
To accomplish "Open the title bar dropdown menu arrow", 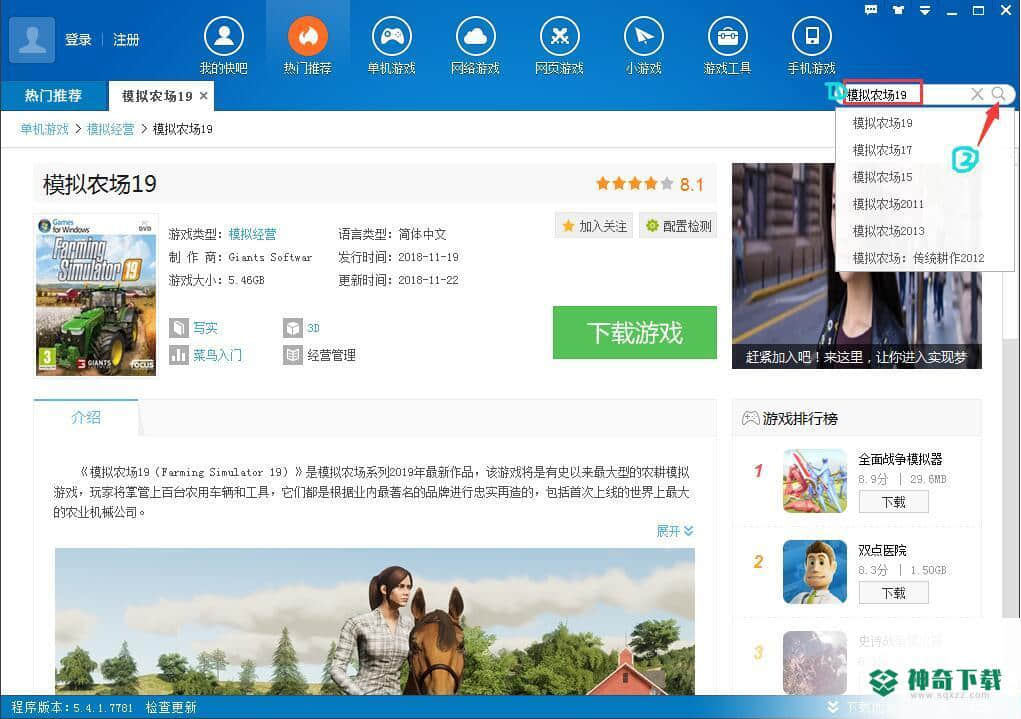I will pyautogui.click(x=925, y=10).
